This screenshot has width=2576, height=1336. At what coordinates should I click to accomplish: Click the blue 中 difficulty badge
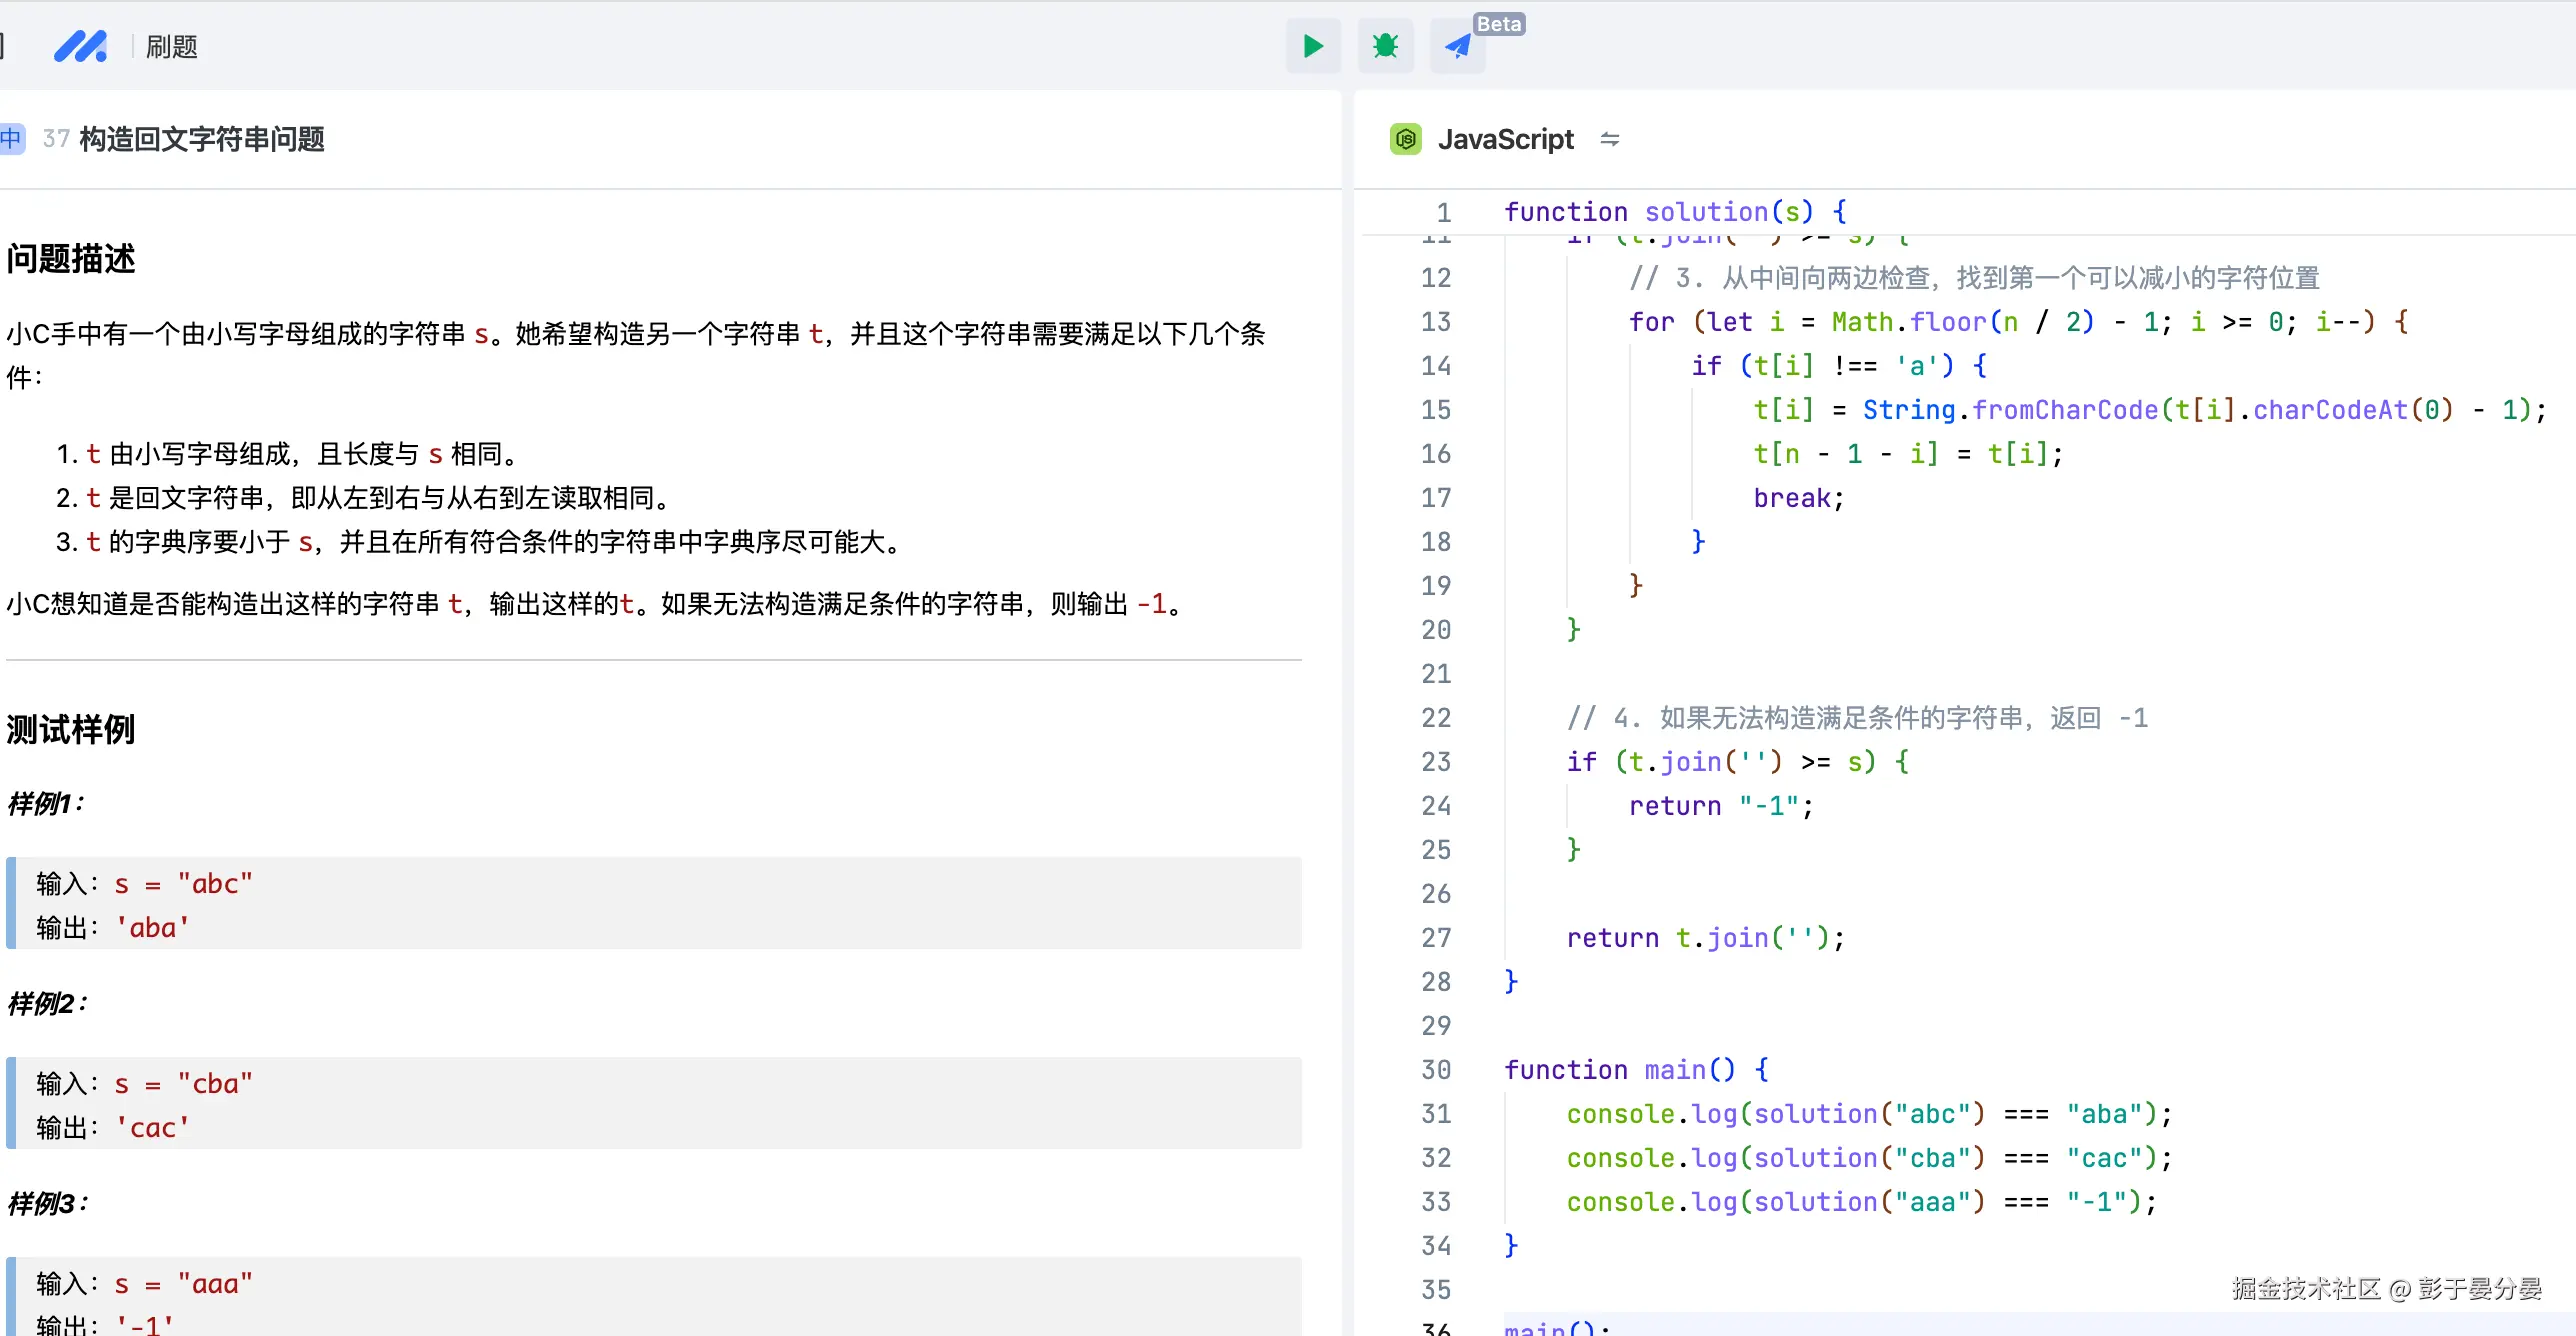[11, 138]
